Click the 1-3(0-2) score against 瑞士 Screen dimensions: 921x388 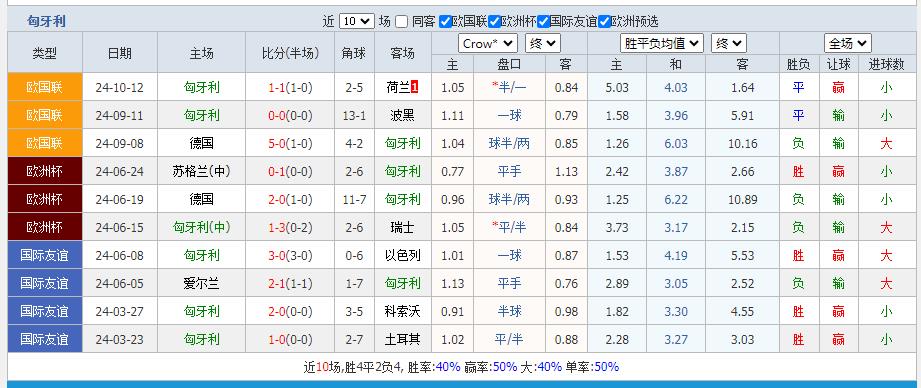click(x=290, y=228)
